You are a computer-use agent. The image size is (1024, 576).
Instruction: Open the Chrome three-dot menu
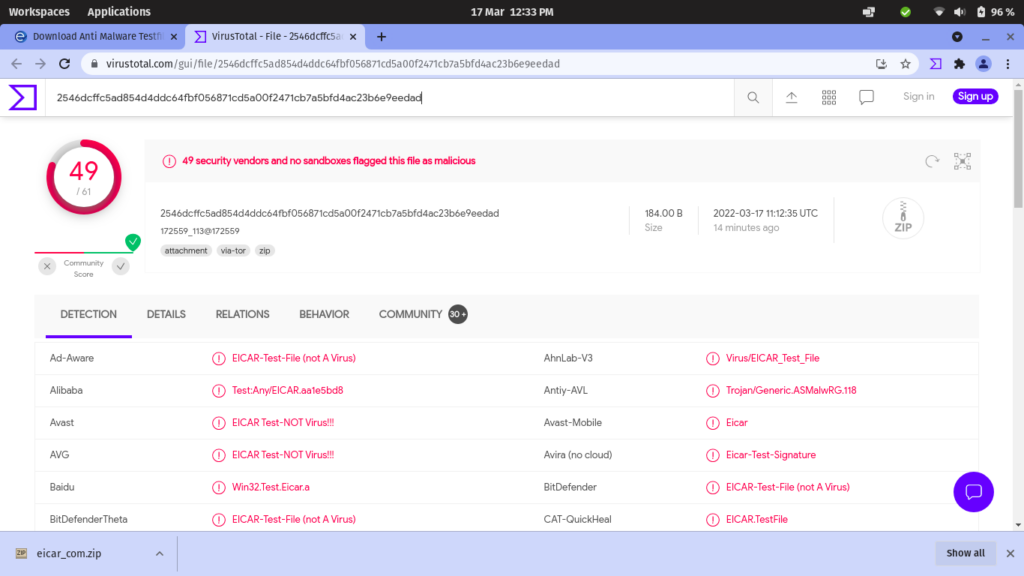1008,64
